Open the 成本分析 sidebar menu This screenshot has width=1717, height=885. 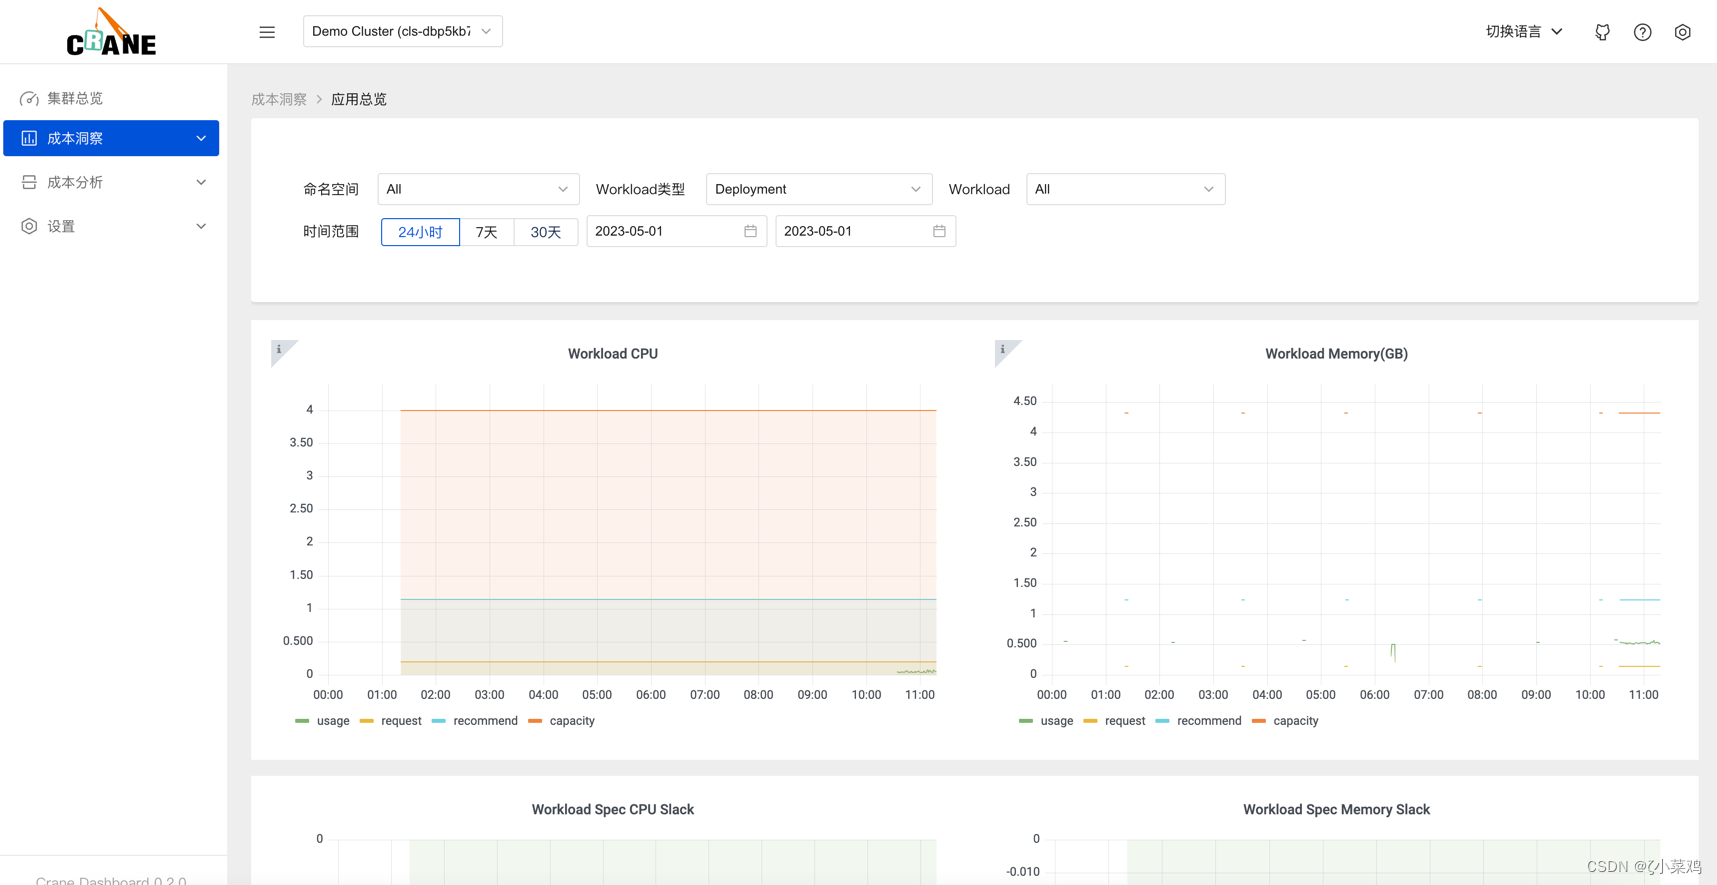[111, 182]
